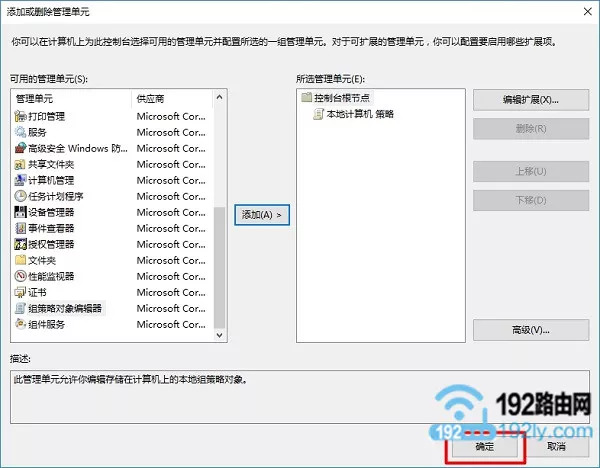The image size is (600, 468).
Task: Click Microsoft Cor... vendor beside 文件夹
Action: pos(171,260)
